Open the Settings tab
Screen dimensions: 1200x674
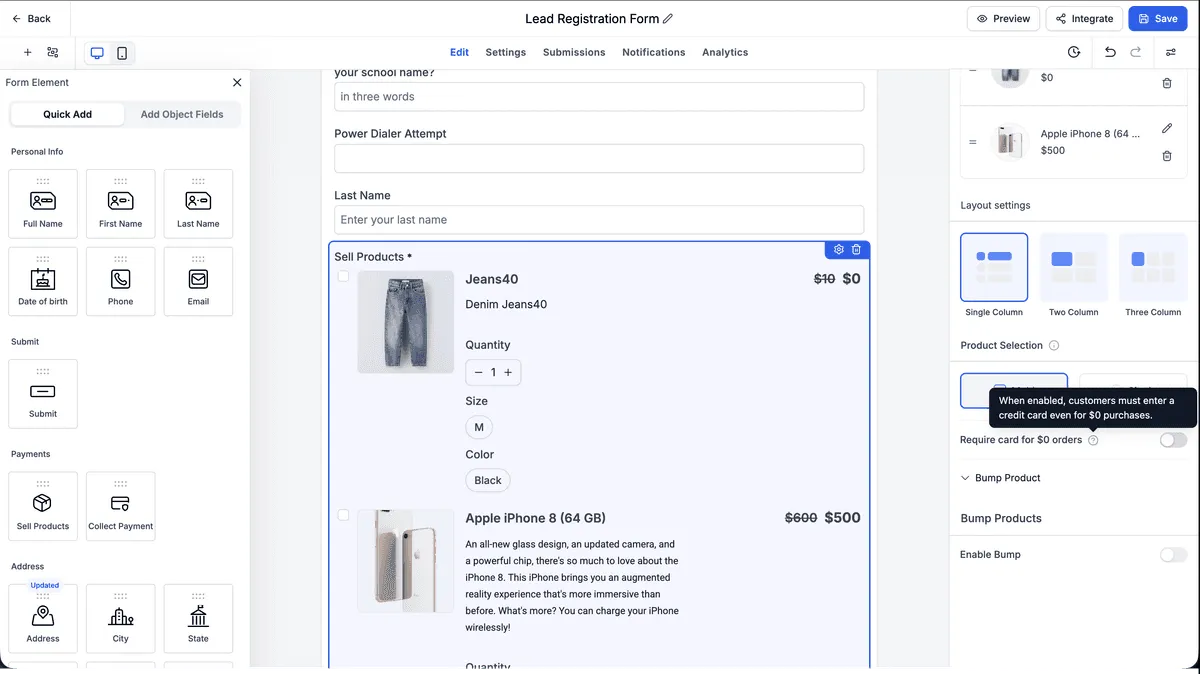[x=506, y=52]
